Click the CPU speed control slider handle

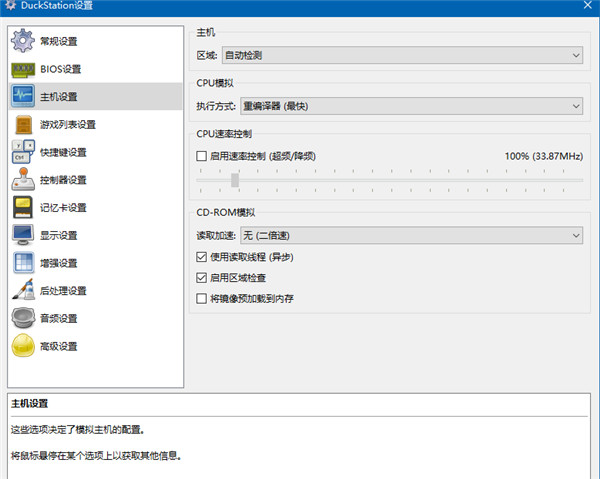(235, 180)
